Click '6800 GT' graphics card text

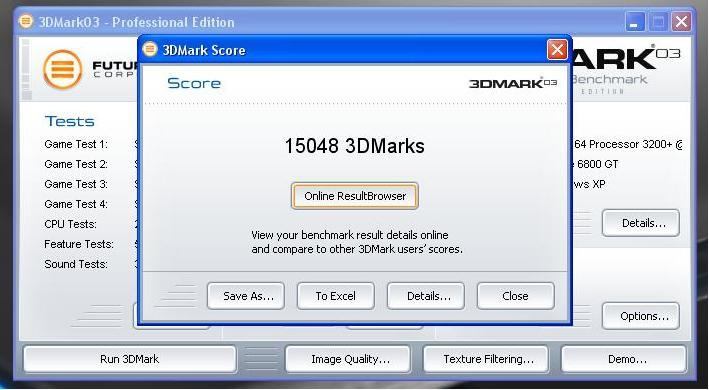tap(598, 164)
